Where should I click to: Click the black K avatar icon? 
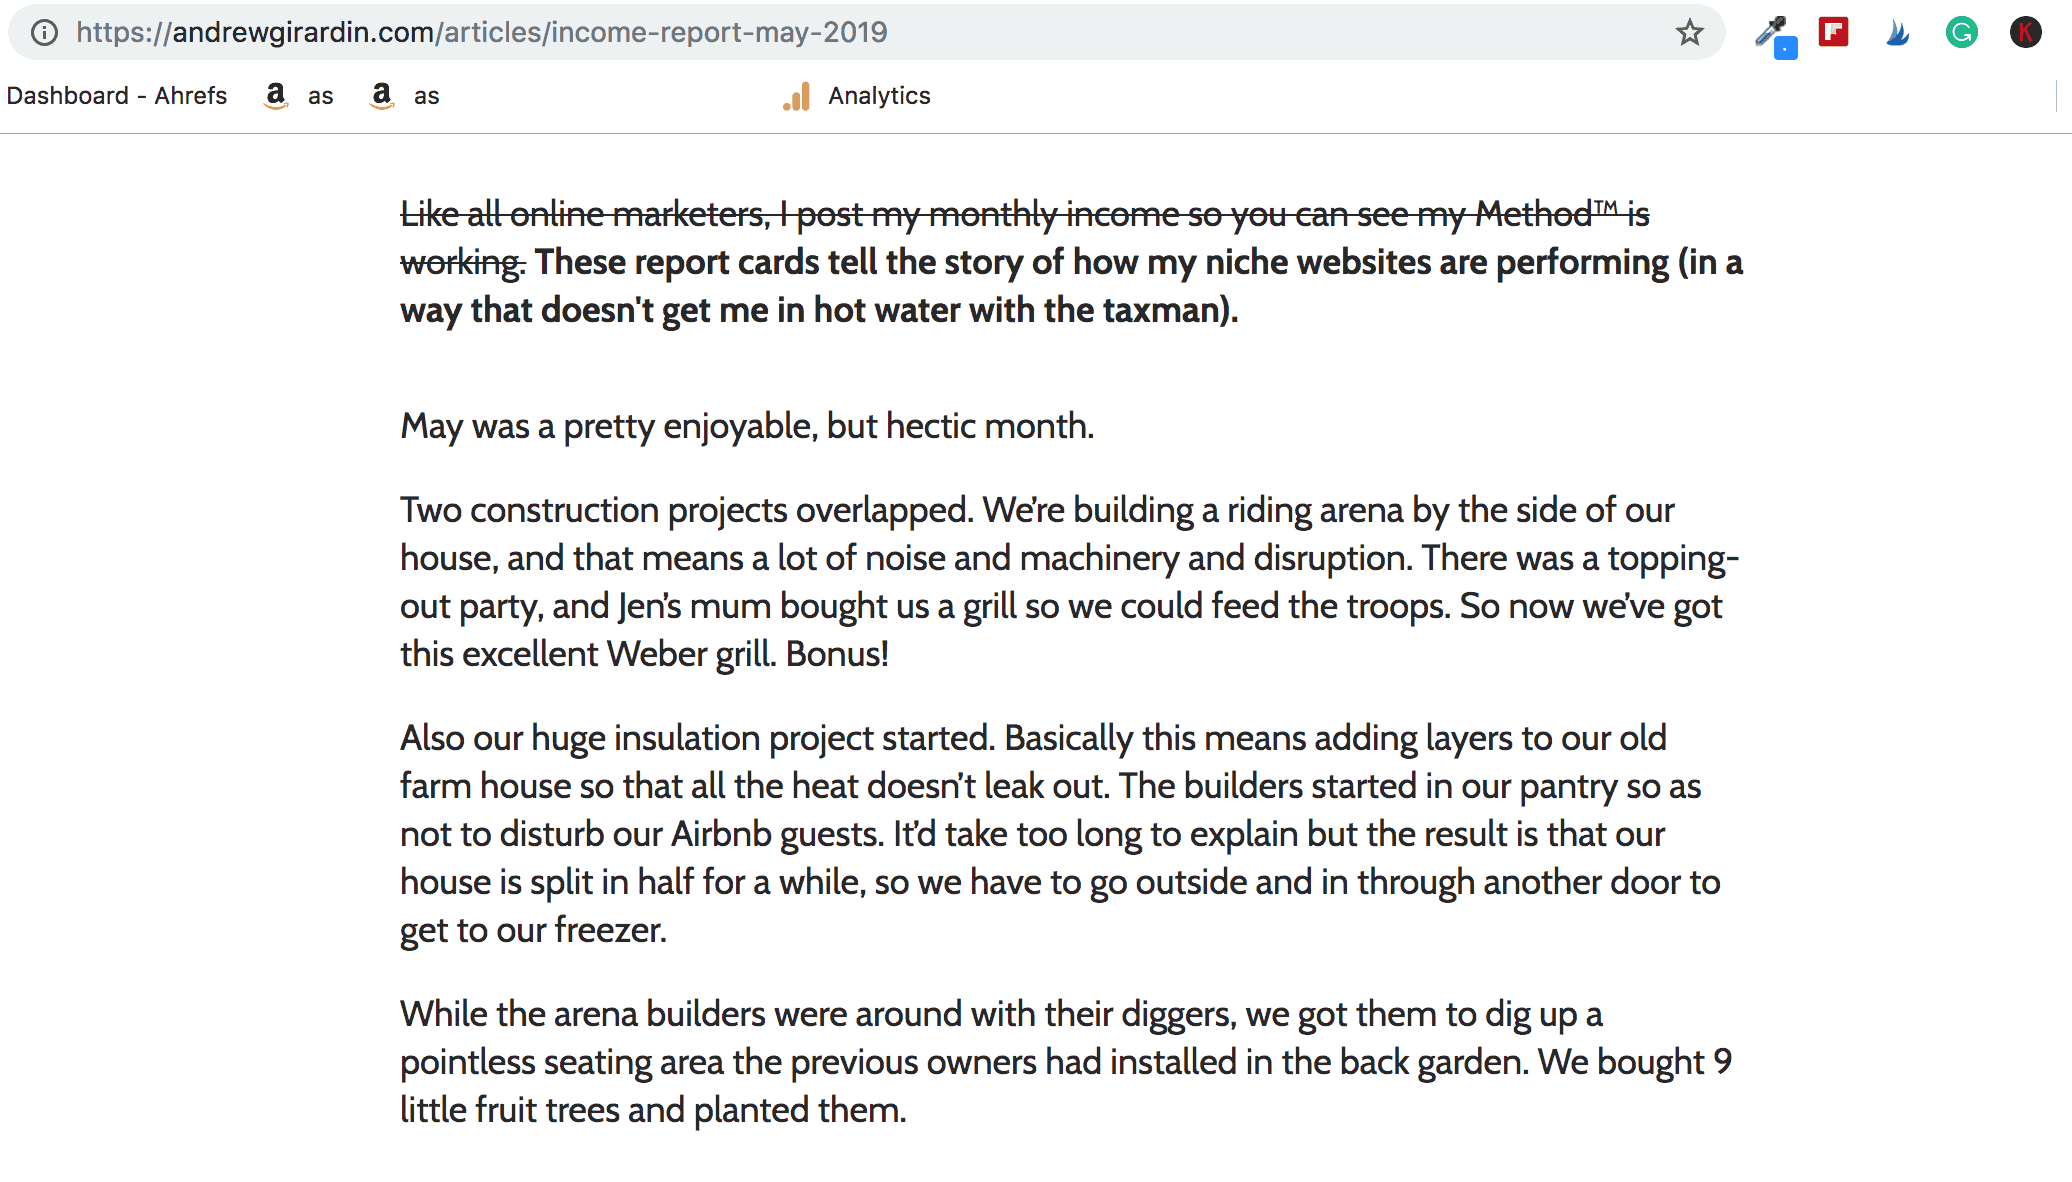pyautogui.click(x=2025, y=32)
